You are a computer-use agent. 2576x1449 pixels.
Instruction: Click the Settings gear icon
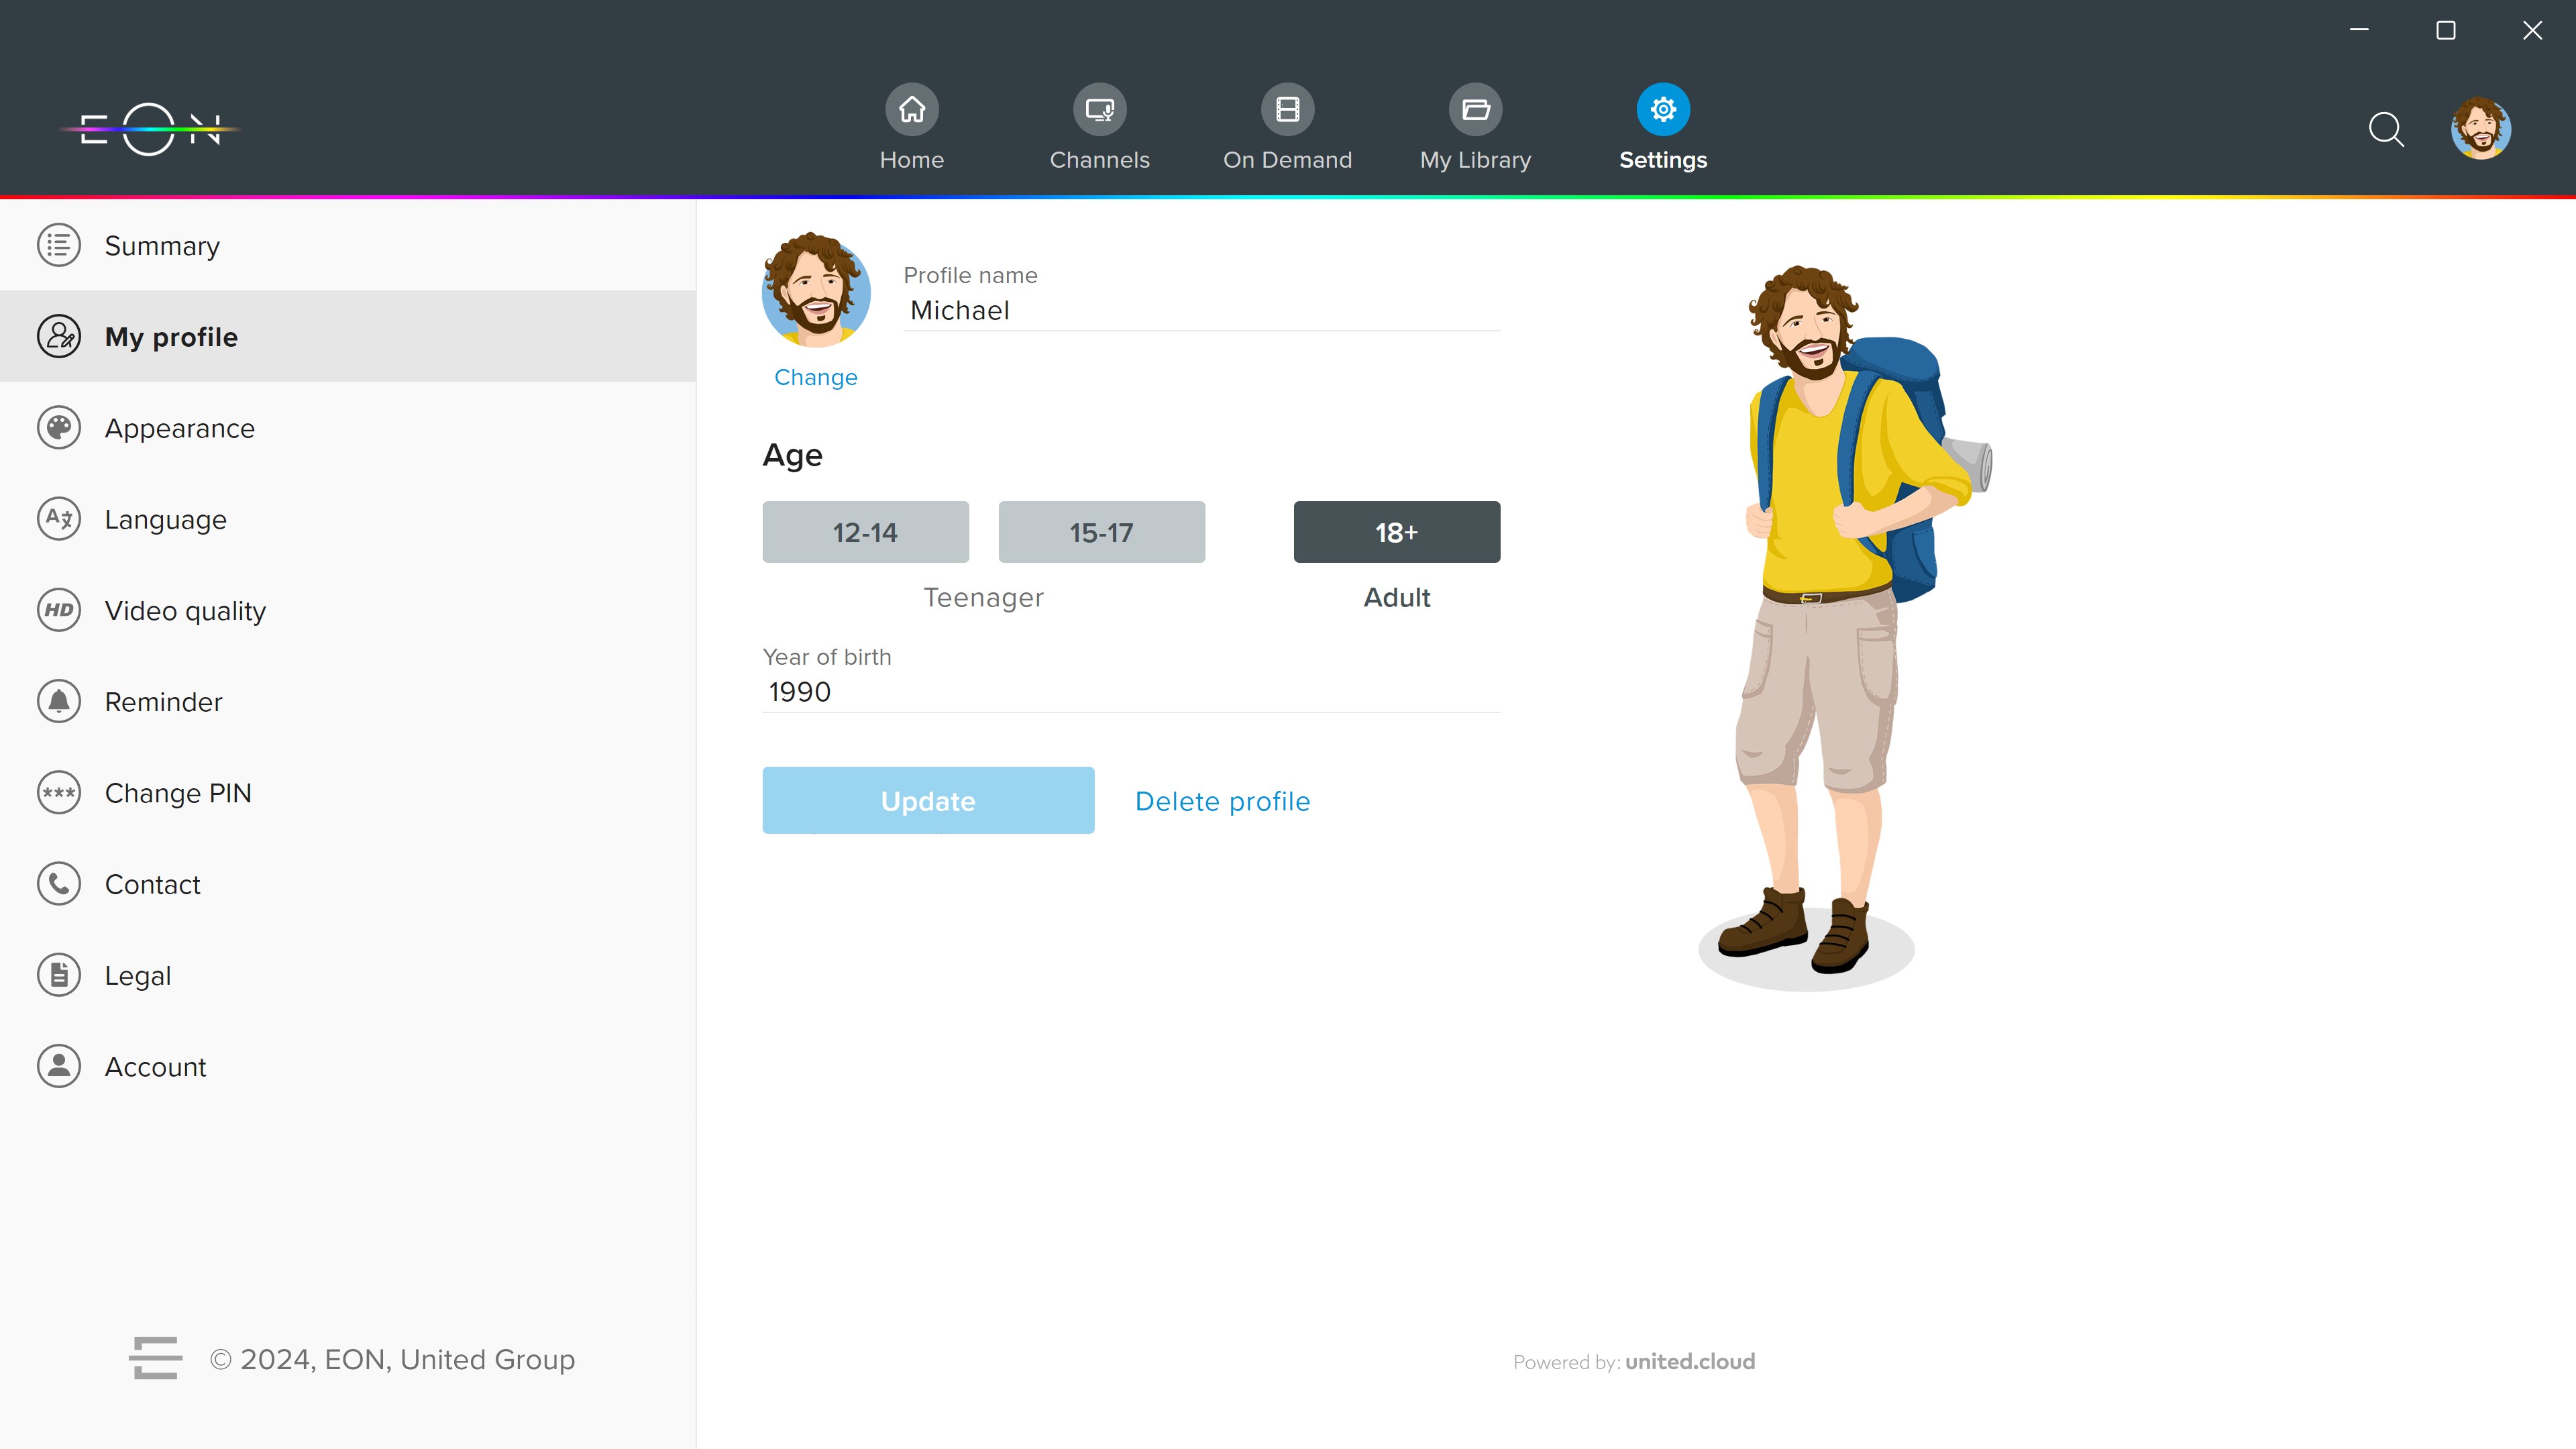tap(1663, 109)
